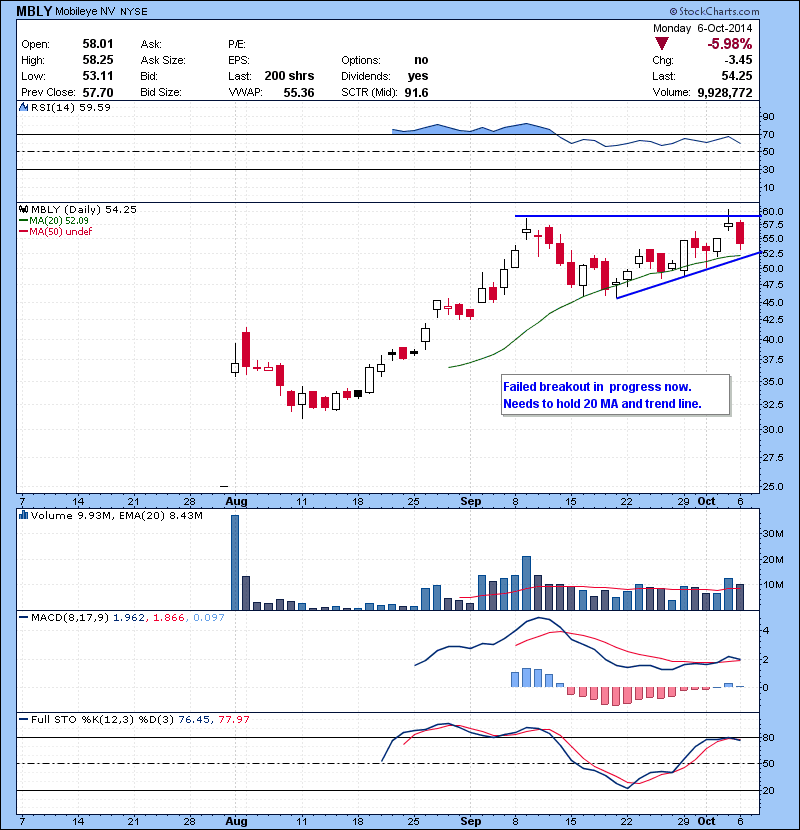Click the Mobileye NV company name

[86, 12]
